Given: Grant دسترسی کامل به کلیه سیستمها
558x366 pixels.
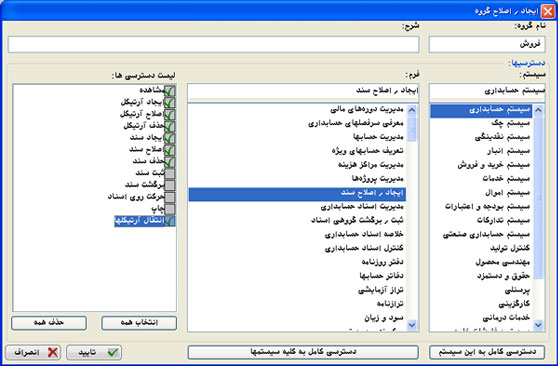Looking at the screenshot, I should click(x=303, y=352).
